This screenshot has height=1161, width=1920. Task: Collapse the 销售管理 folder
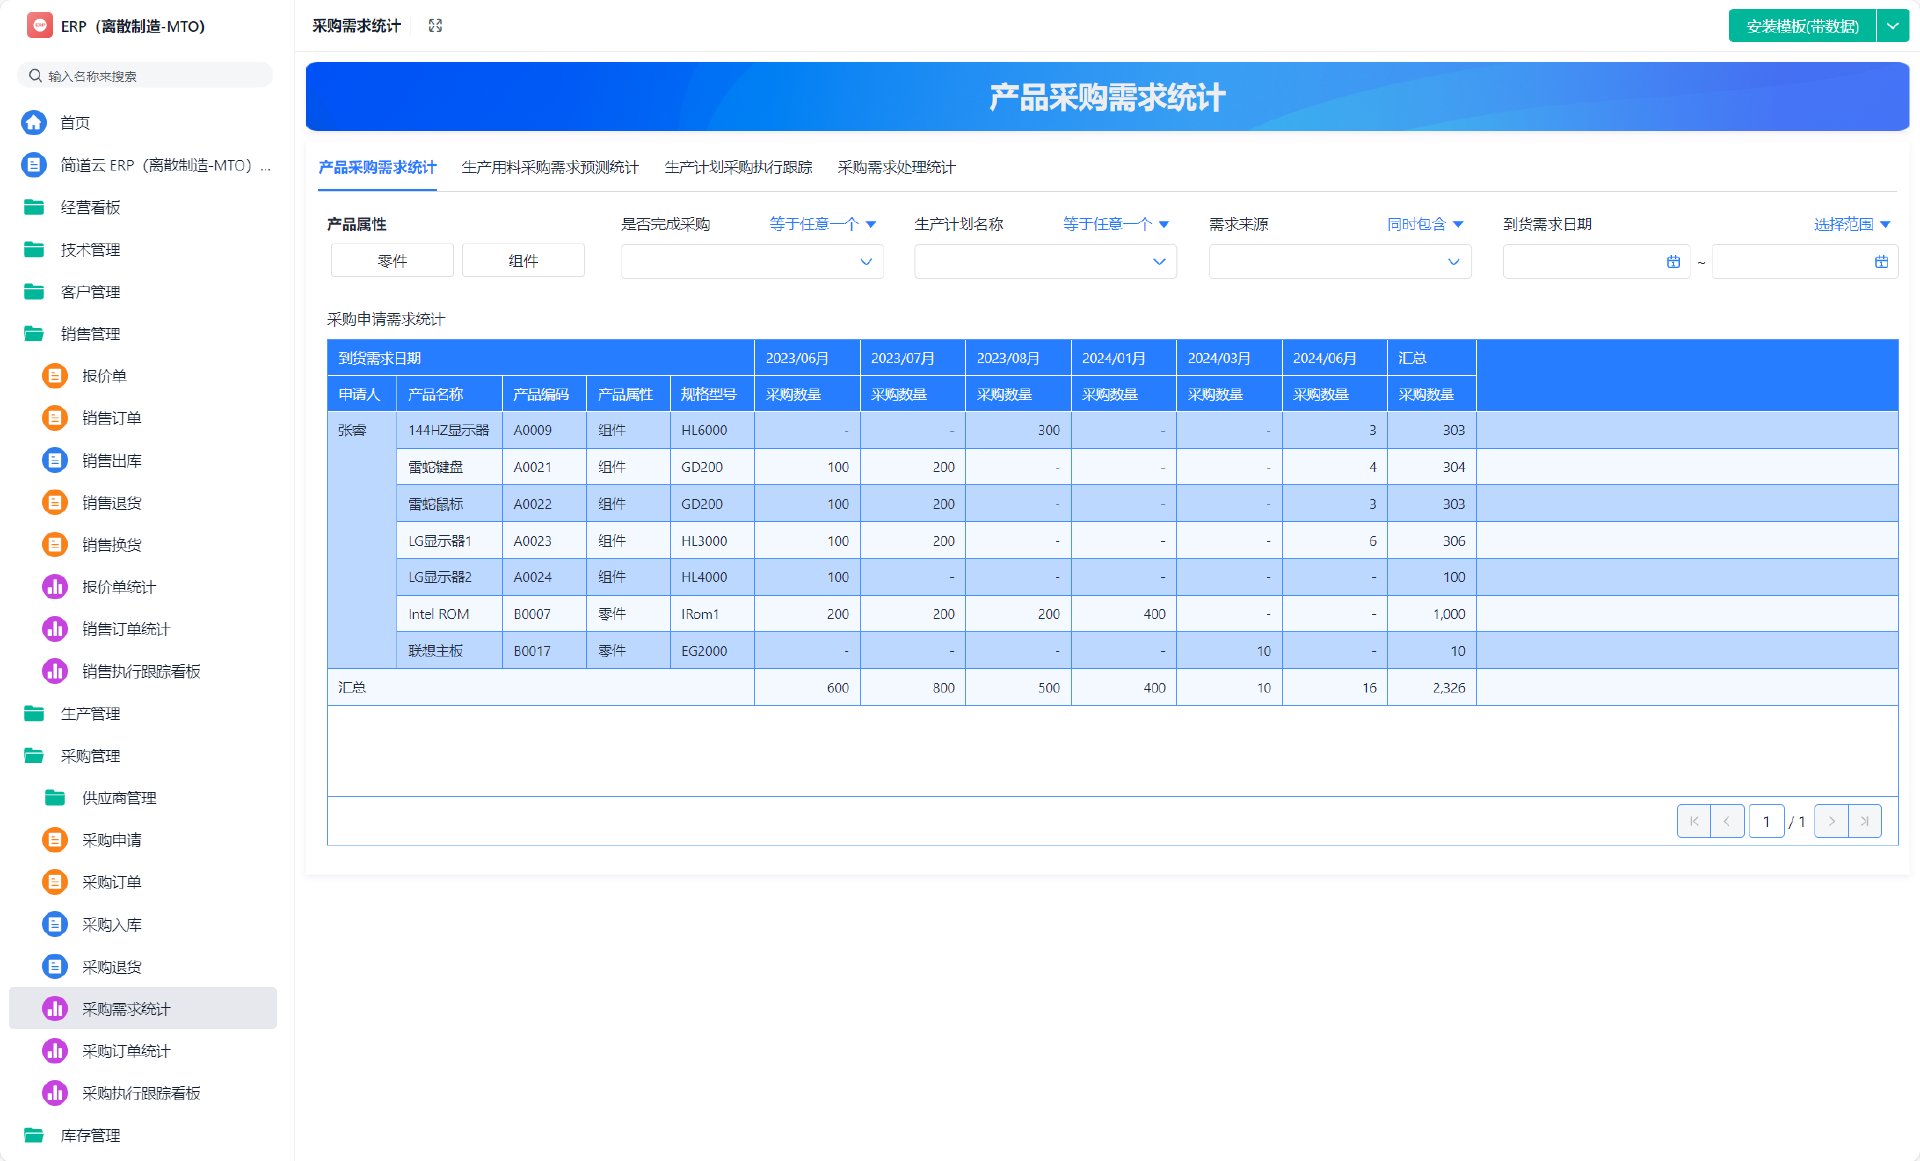point(90,333)
